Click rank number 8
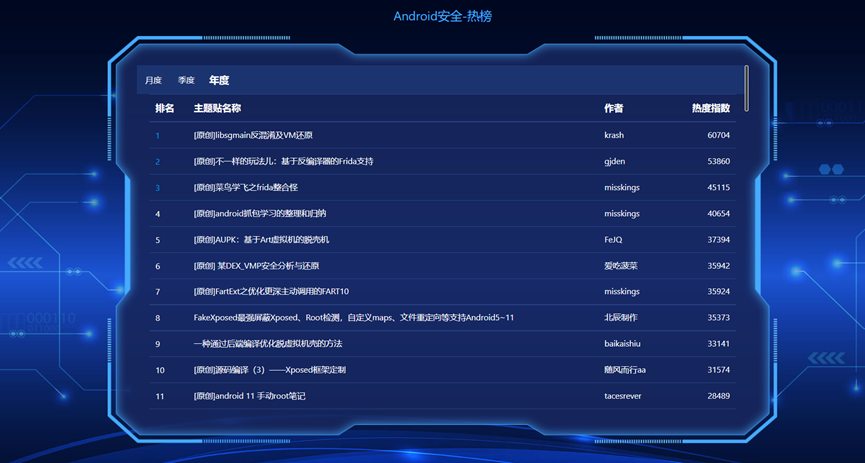The image size is (865, 463). 158,318
